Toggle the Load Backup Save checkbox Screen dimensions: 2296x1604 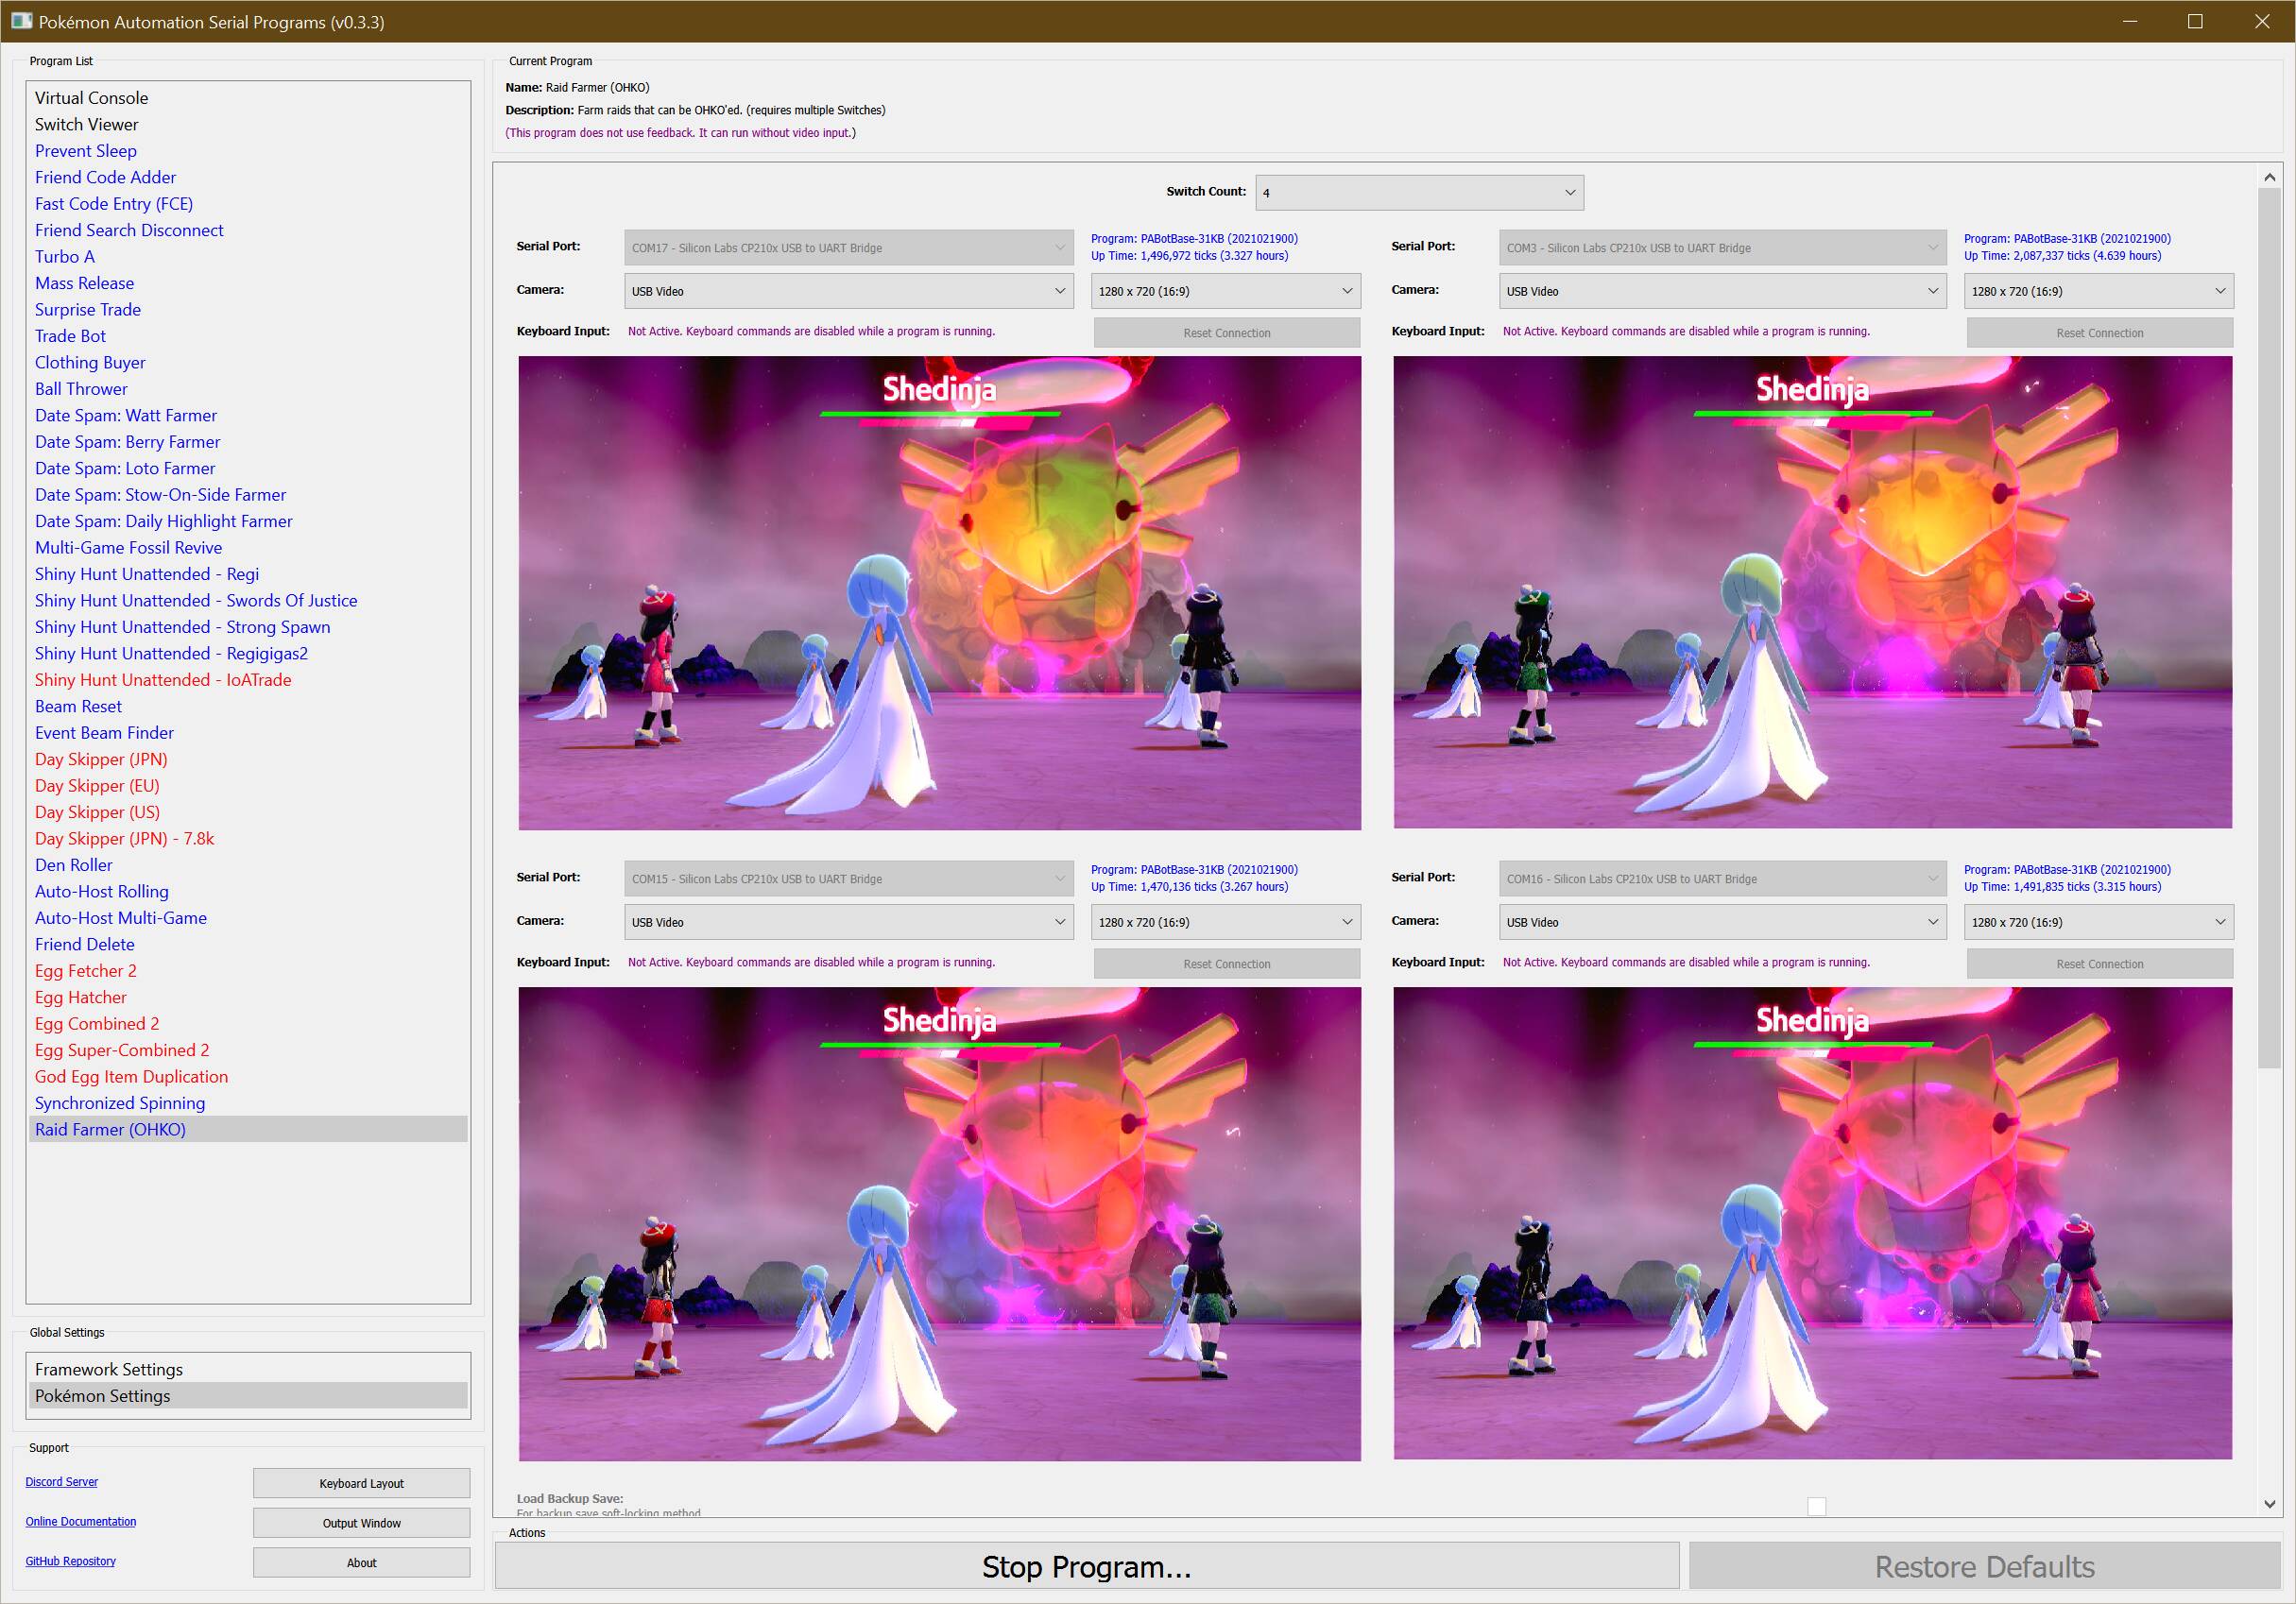1816,1506
